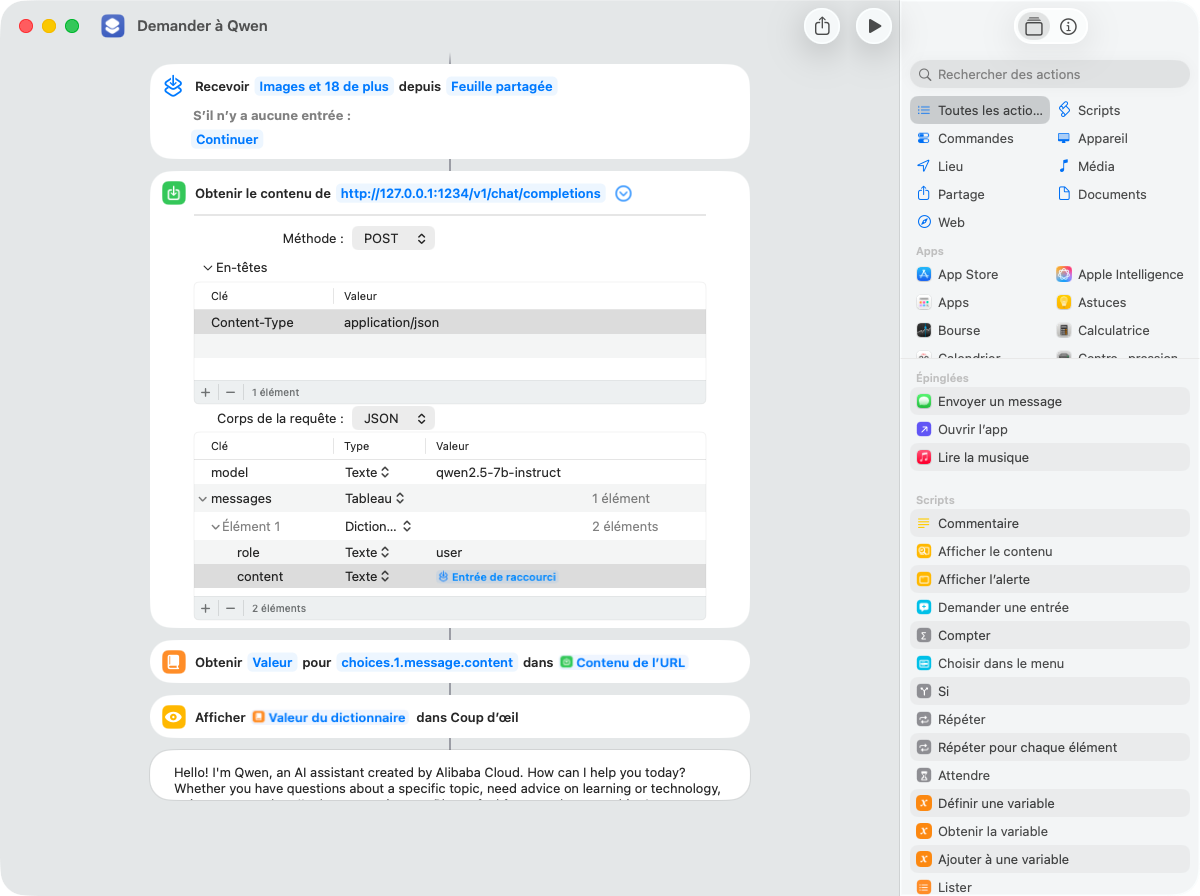Open Astuces actions
Image resolution: width=1200 pixels, height=896 pixels.
tap(1092, 302)
